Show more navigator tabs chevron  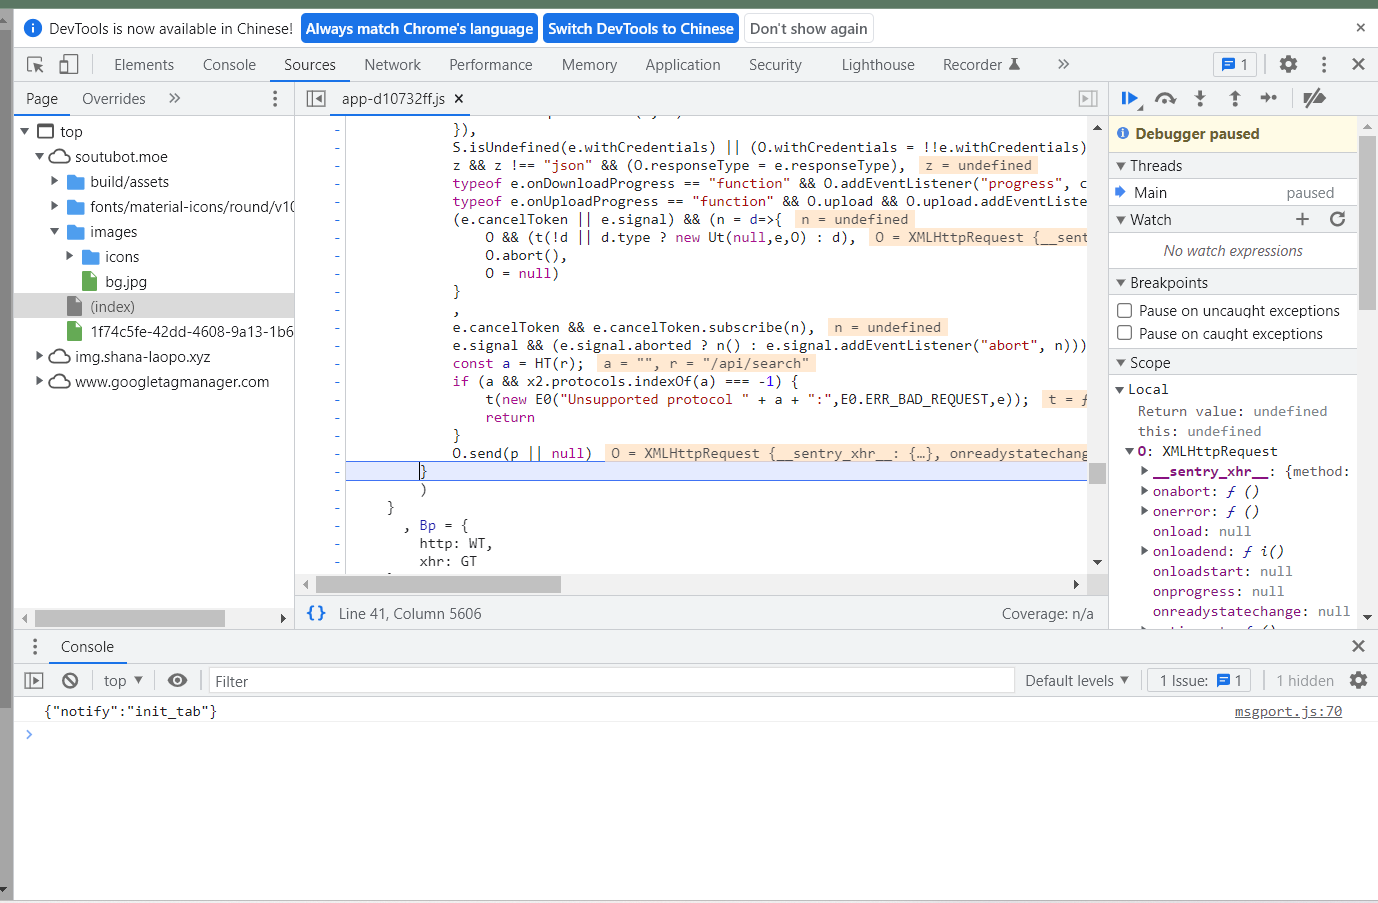[175, 98]
